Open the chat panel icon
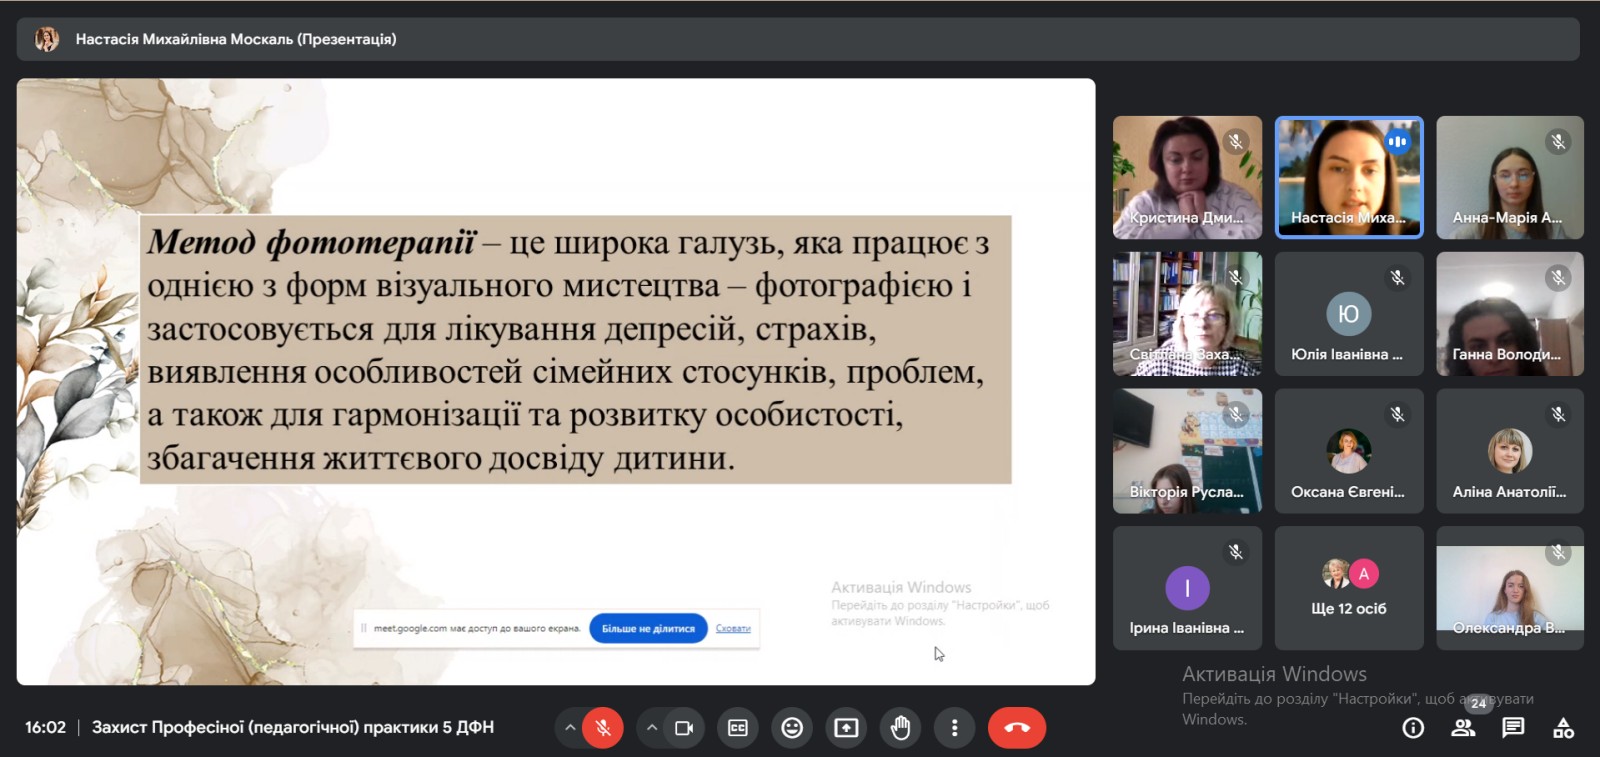This screenshot has width=1600, height=757. pyautogui.click(x=1514, y=728)
